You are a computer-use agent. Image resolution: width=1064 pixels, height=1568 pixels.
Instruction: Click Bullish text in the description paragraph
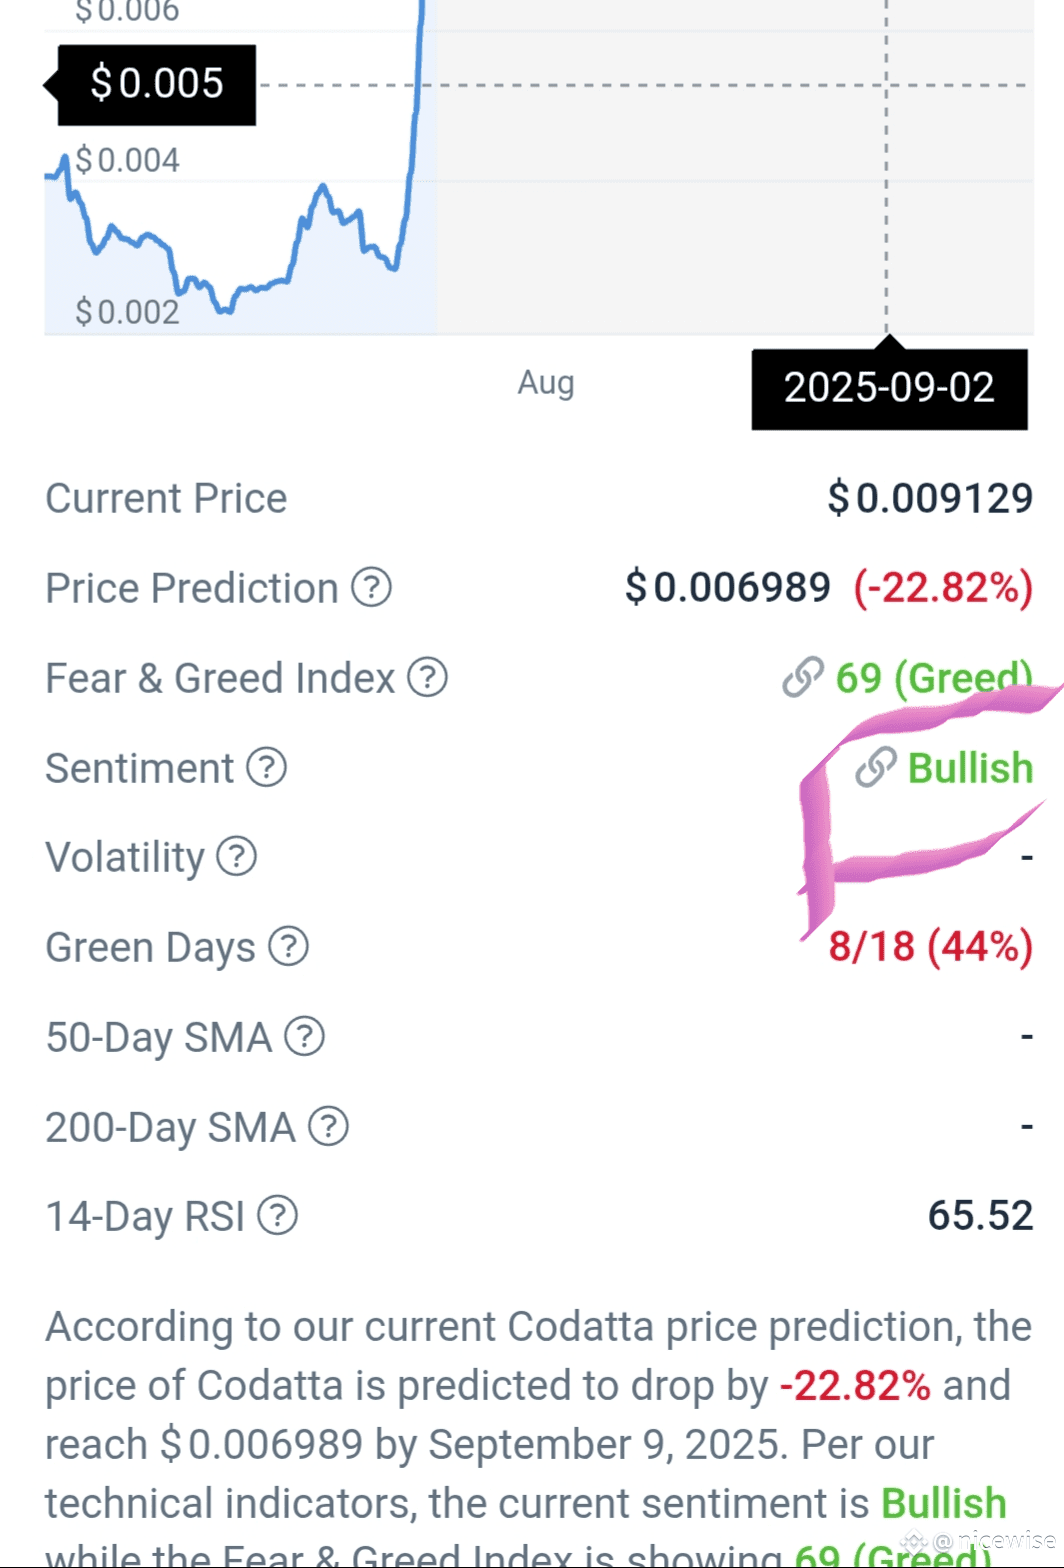(943, 1503)
